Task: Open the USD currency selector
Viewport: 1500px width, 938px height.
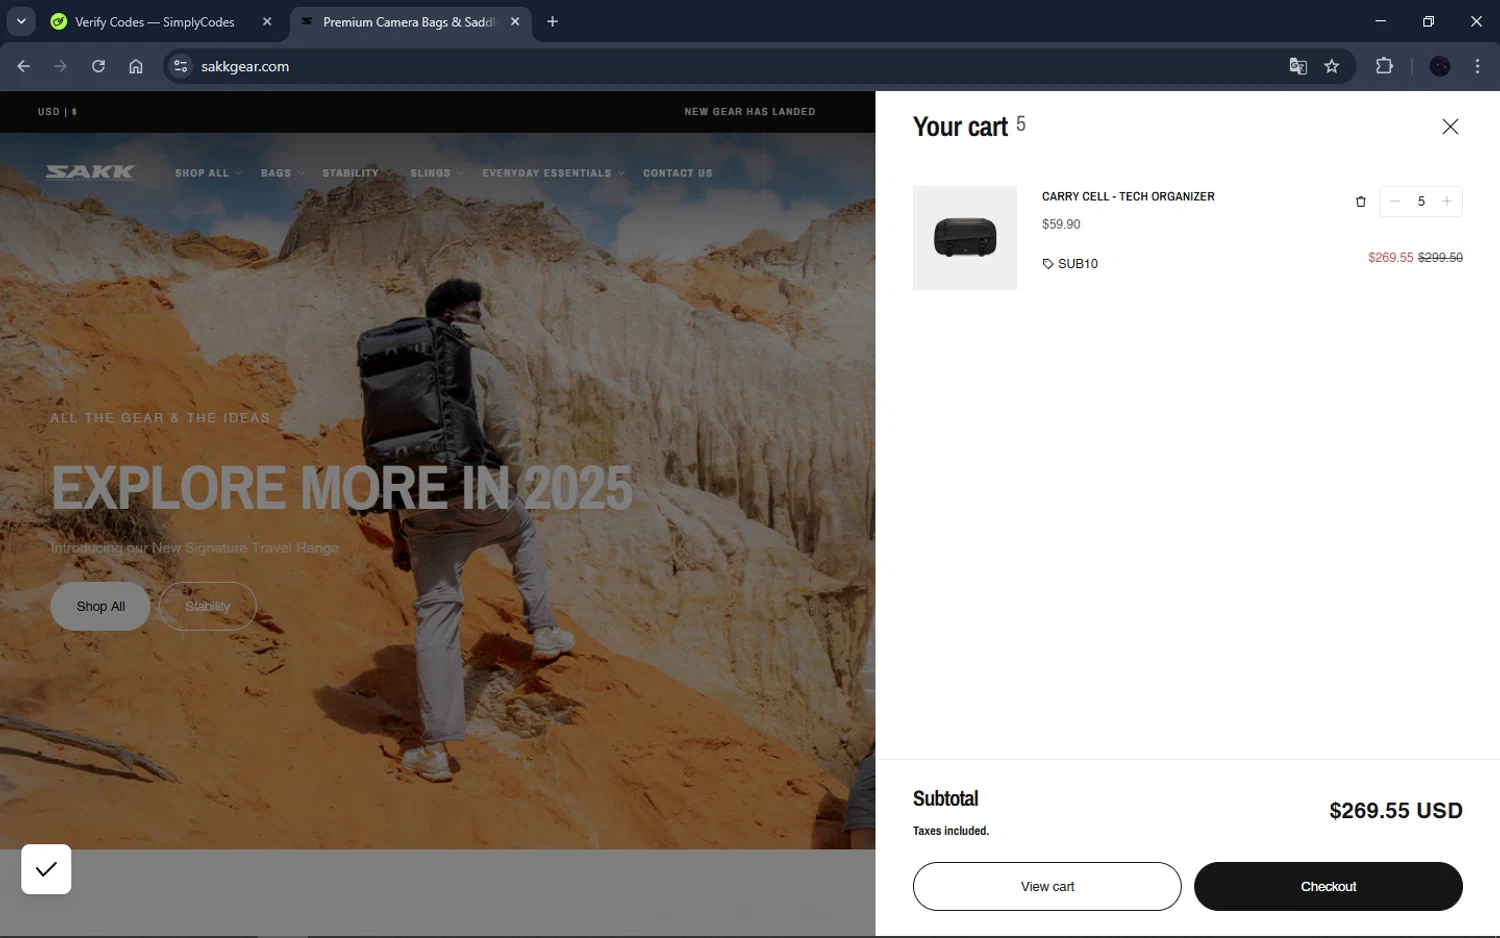Action: pyautogui.click(x=57, y=112)
